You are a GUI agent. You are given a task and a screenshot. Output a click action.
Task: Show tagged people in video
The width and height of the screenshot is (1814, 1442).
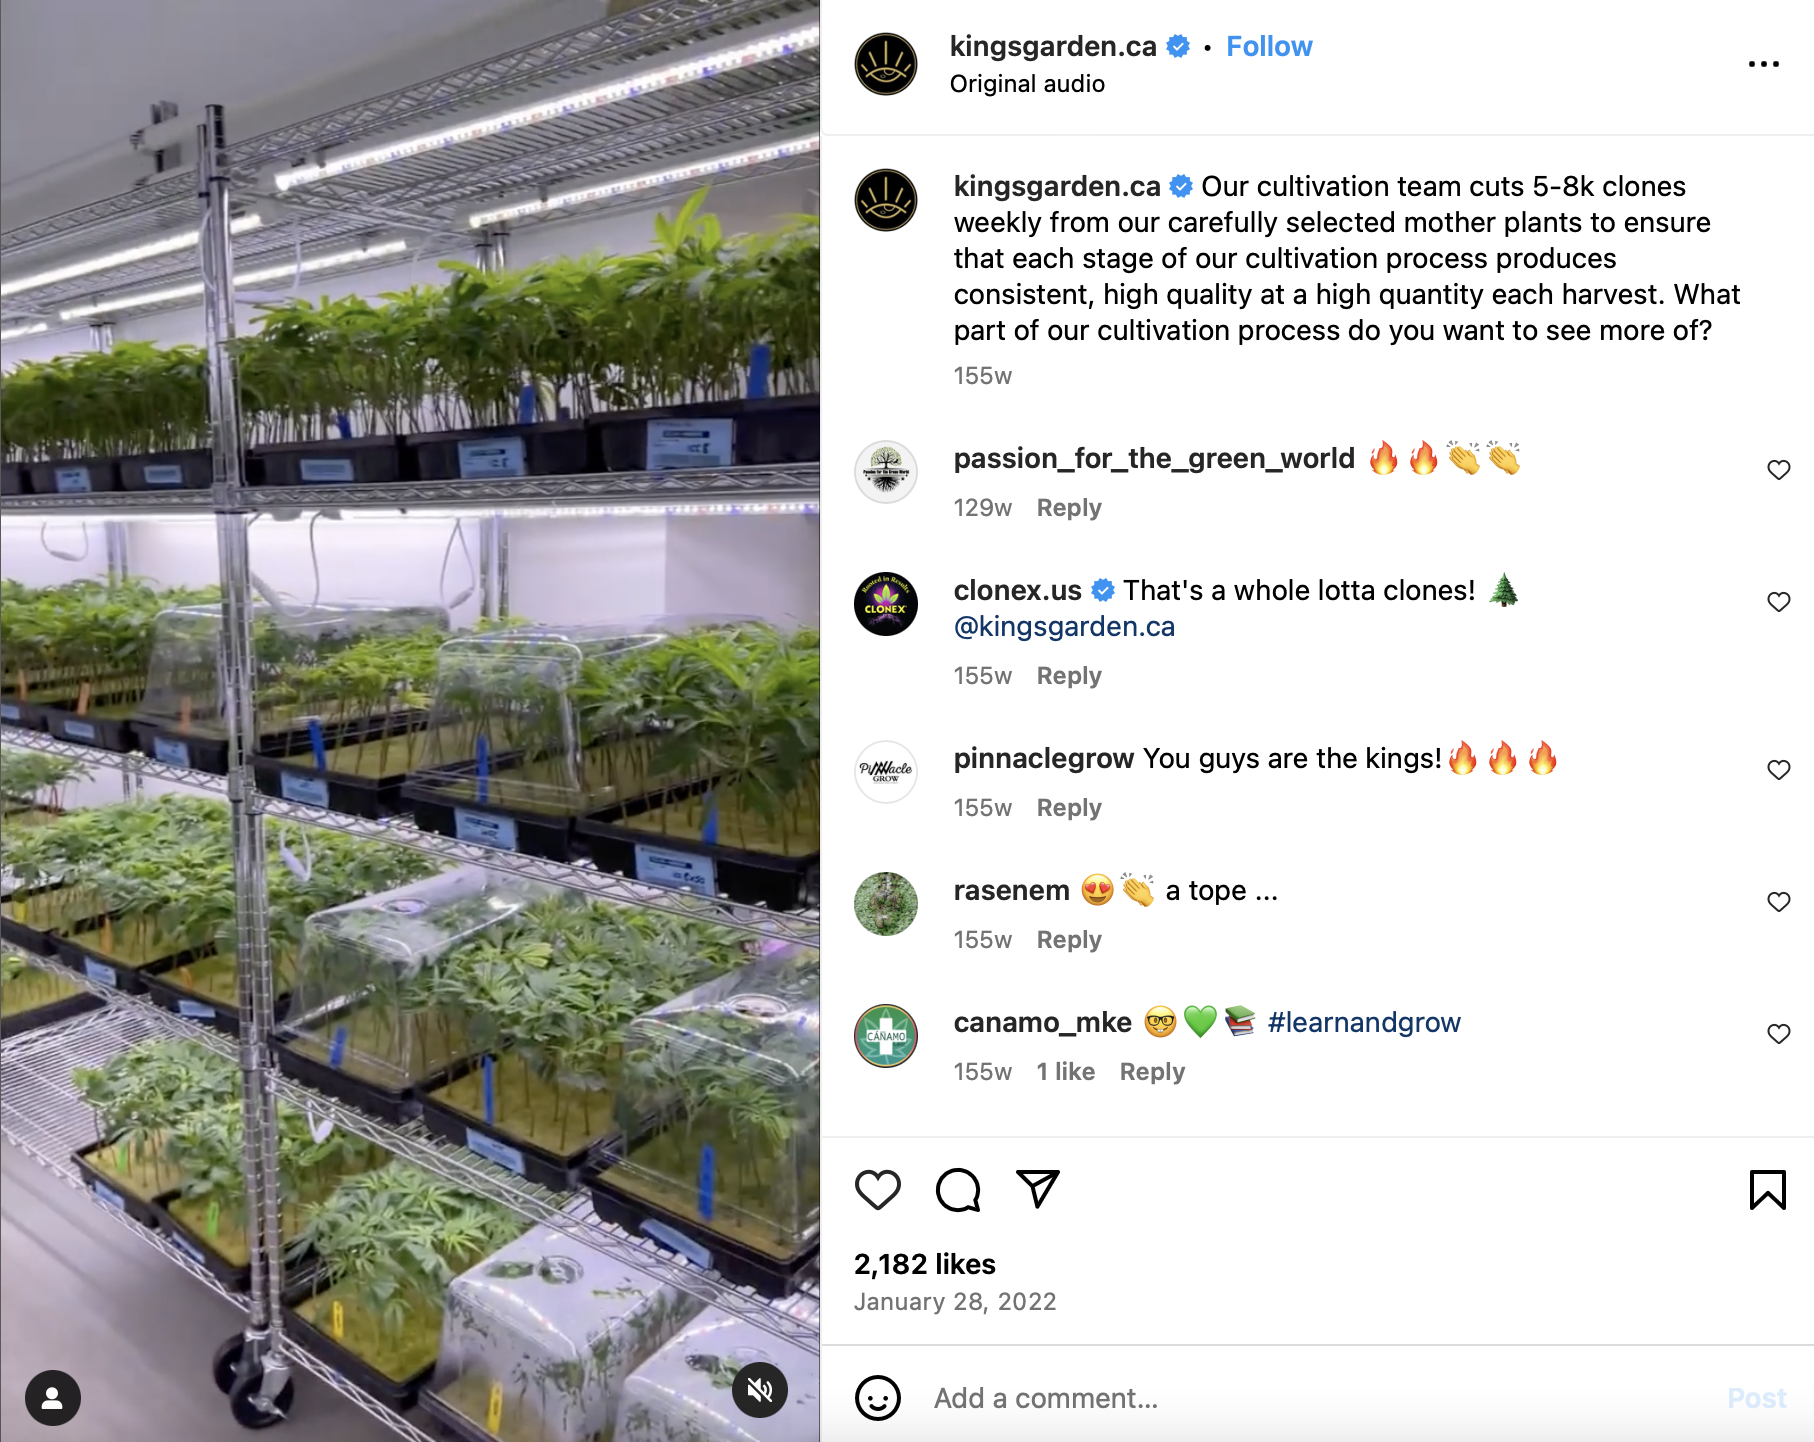53,1398
